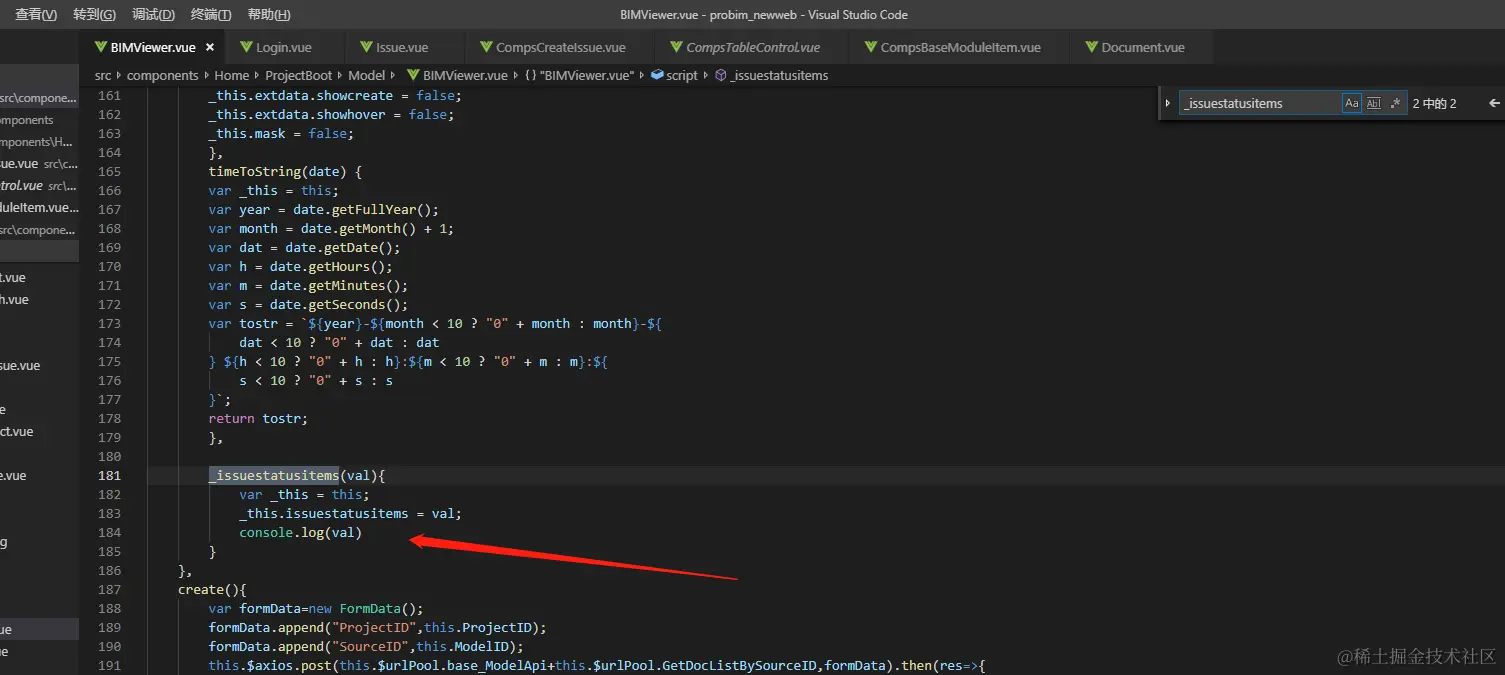
Task: Open the 终端(T) menu
Action: point(211,14)
